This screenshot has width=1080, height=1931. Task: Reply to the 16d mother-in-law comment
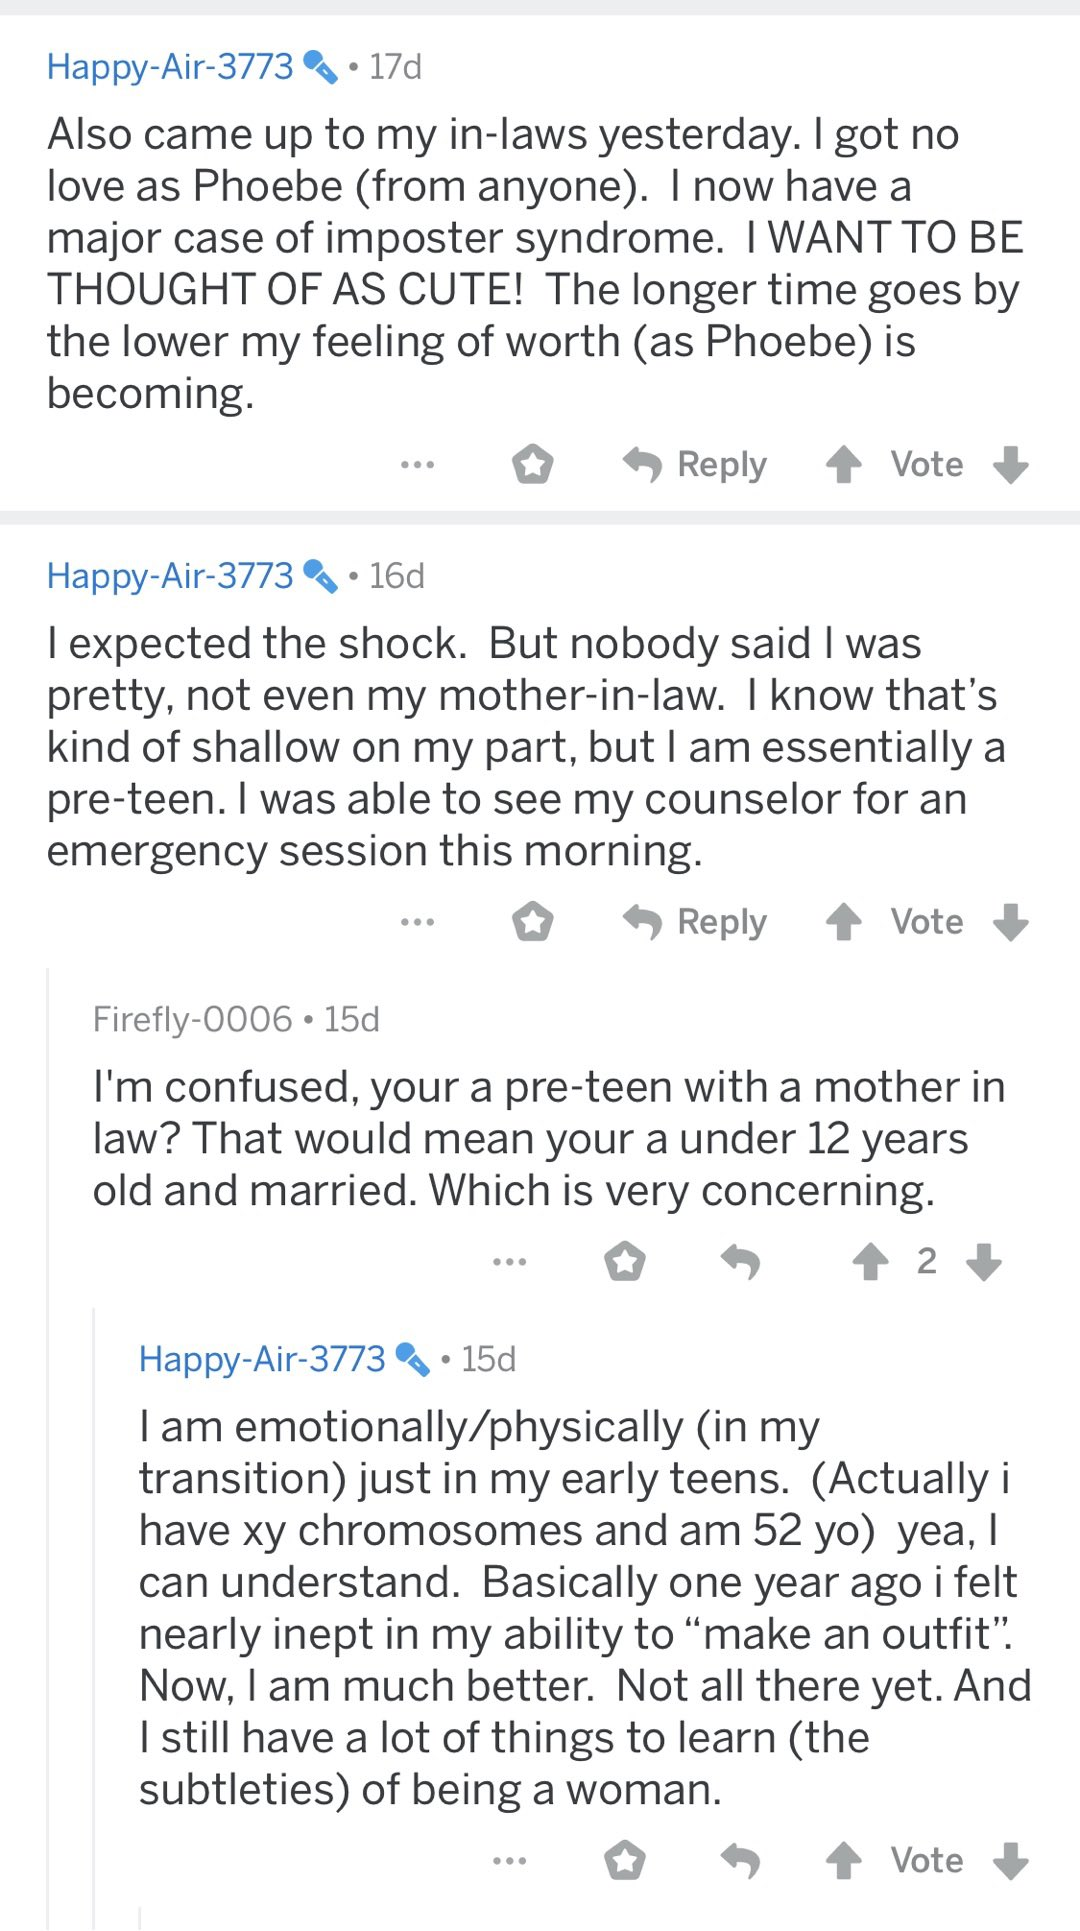tap(695, 922)
